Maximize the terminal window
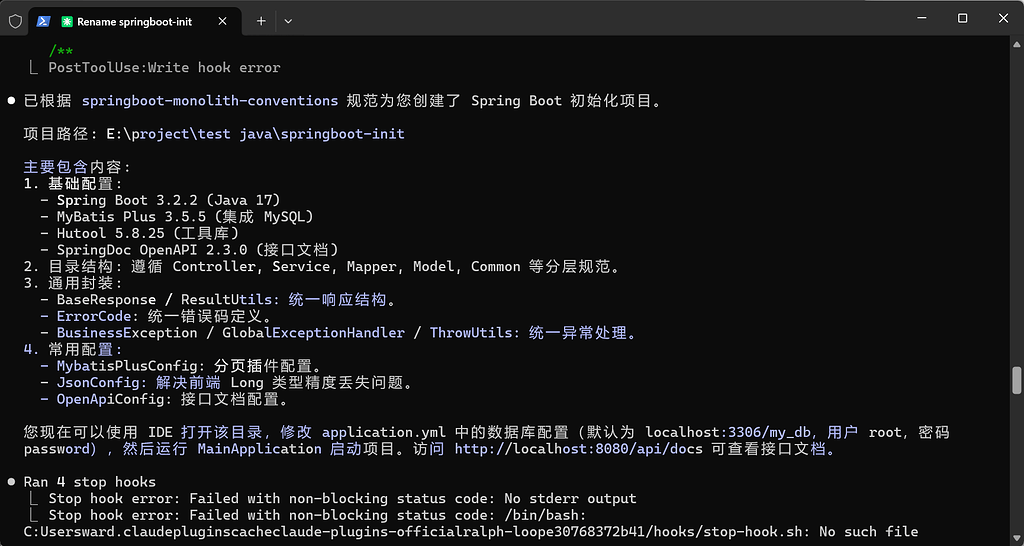The image size is (1024, 546). click(x=962, y=18)
